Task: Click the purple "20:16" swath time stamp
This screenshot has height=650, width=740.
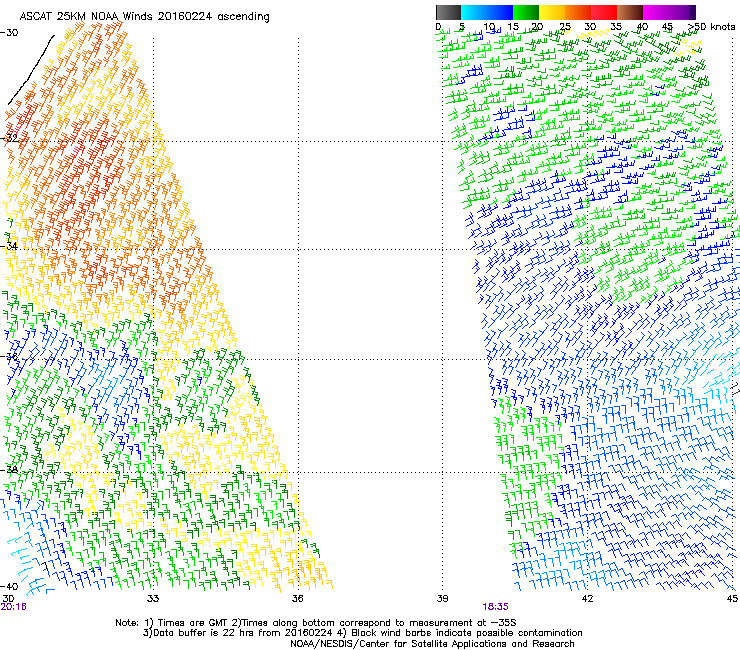Action: pos(14,607)
